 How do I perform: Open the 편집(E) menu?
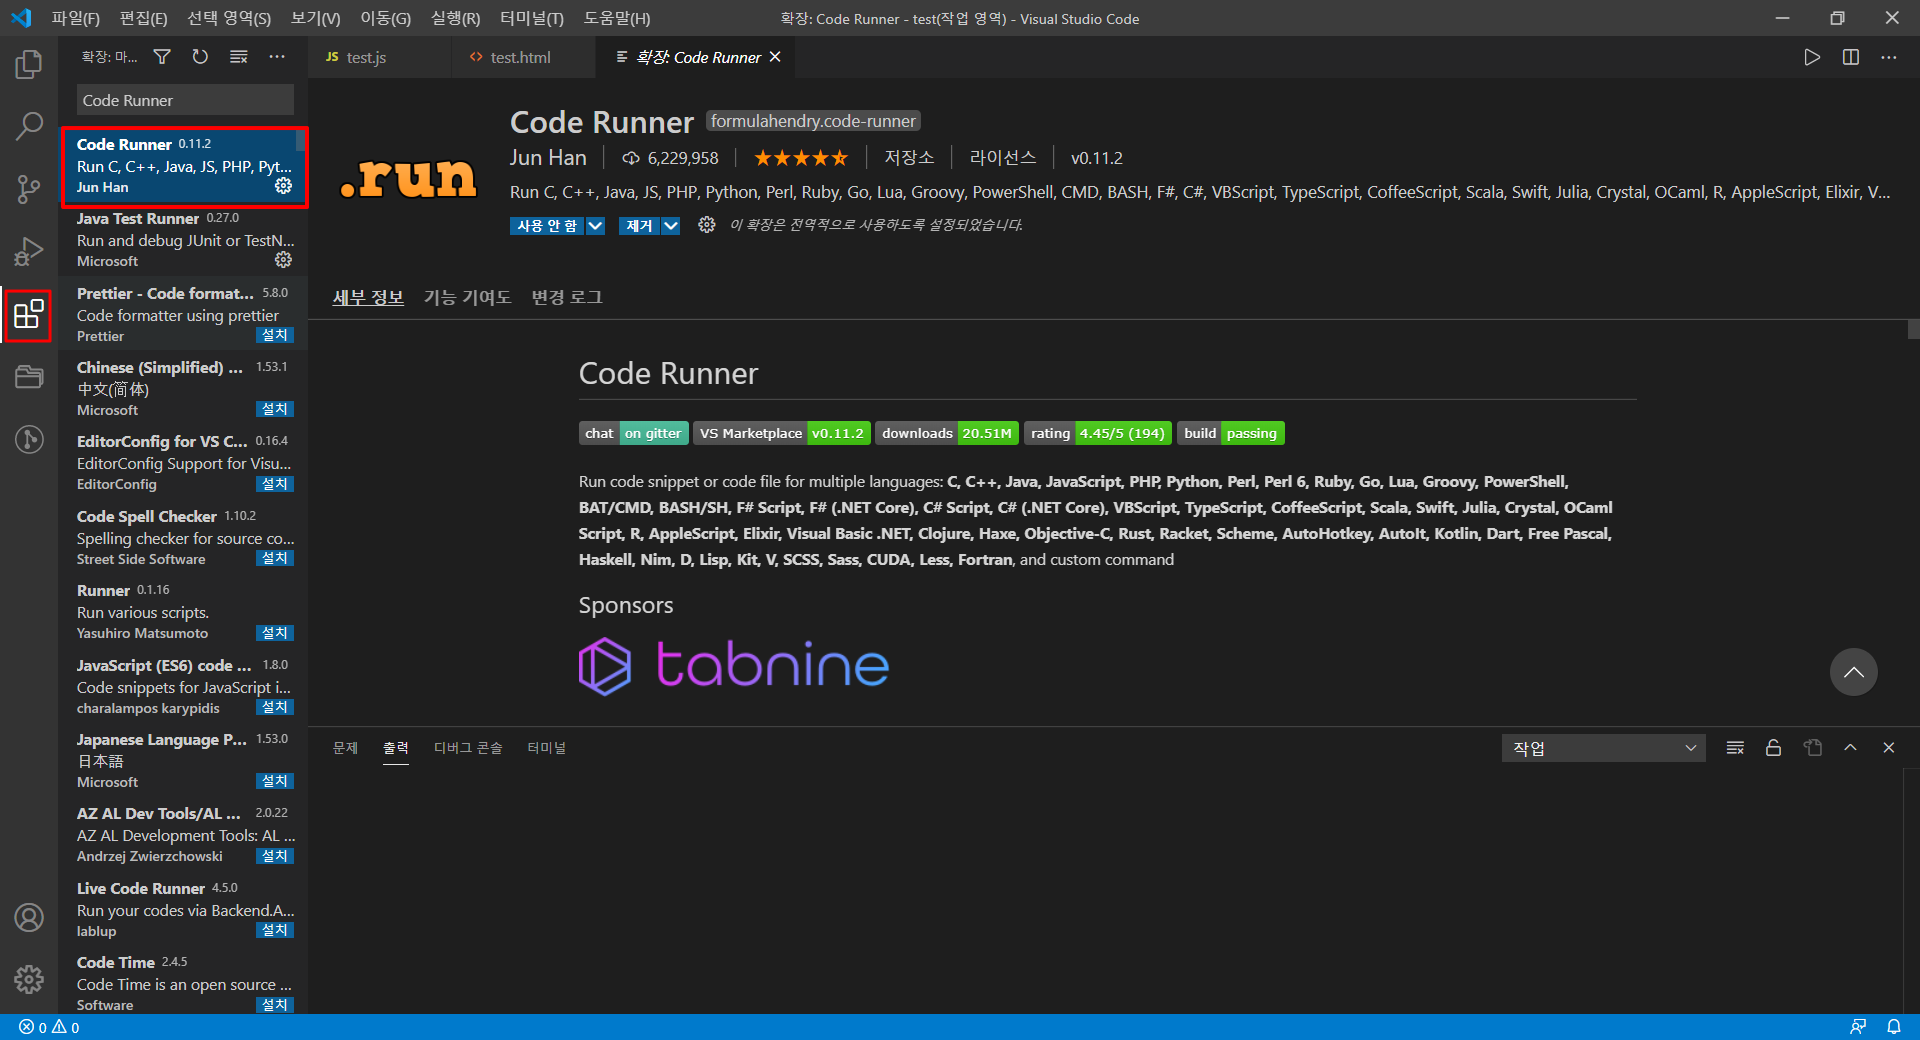point(143,18)
